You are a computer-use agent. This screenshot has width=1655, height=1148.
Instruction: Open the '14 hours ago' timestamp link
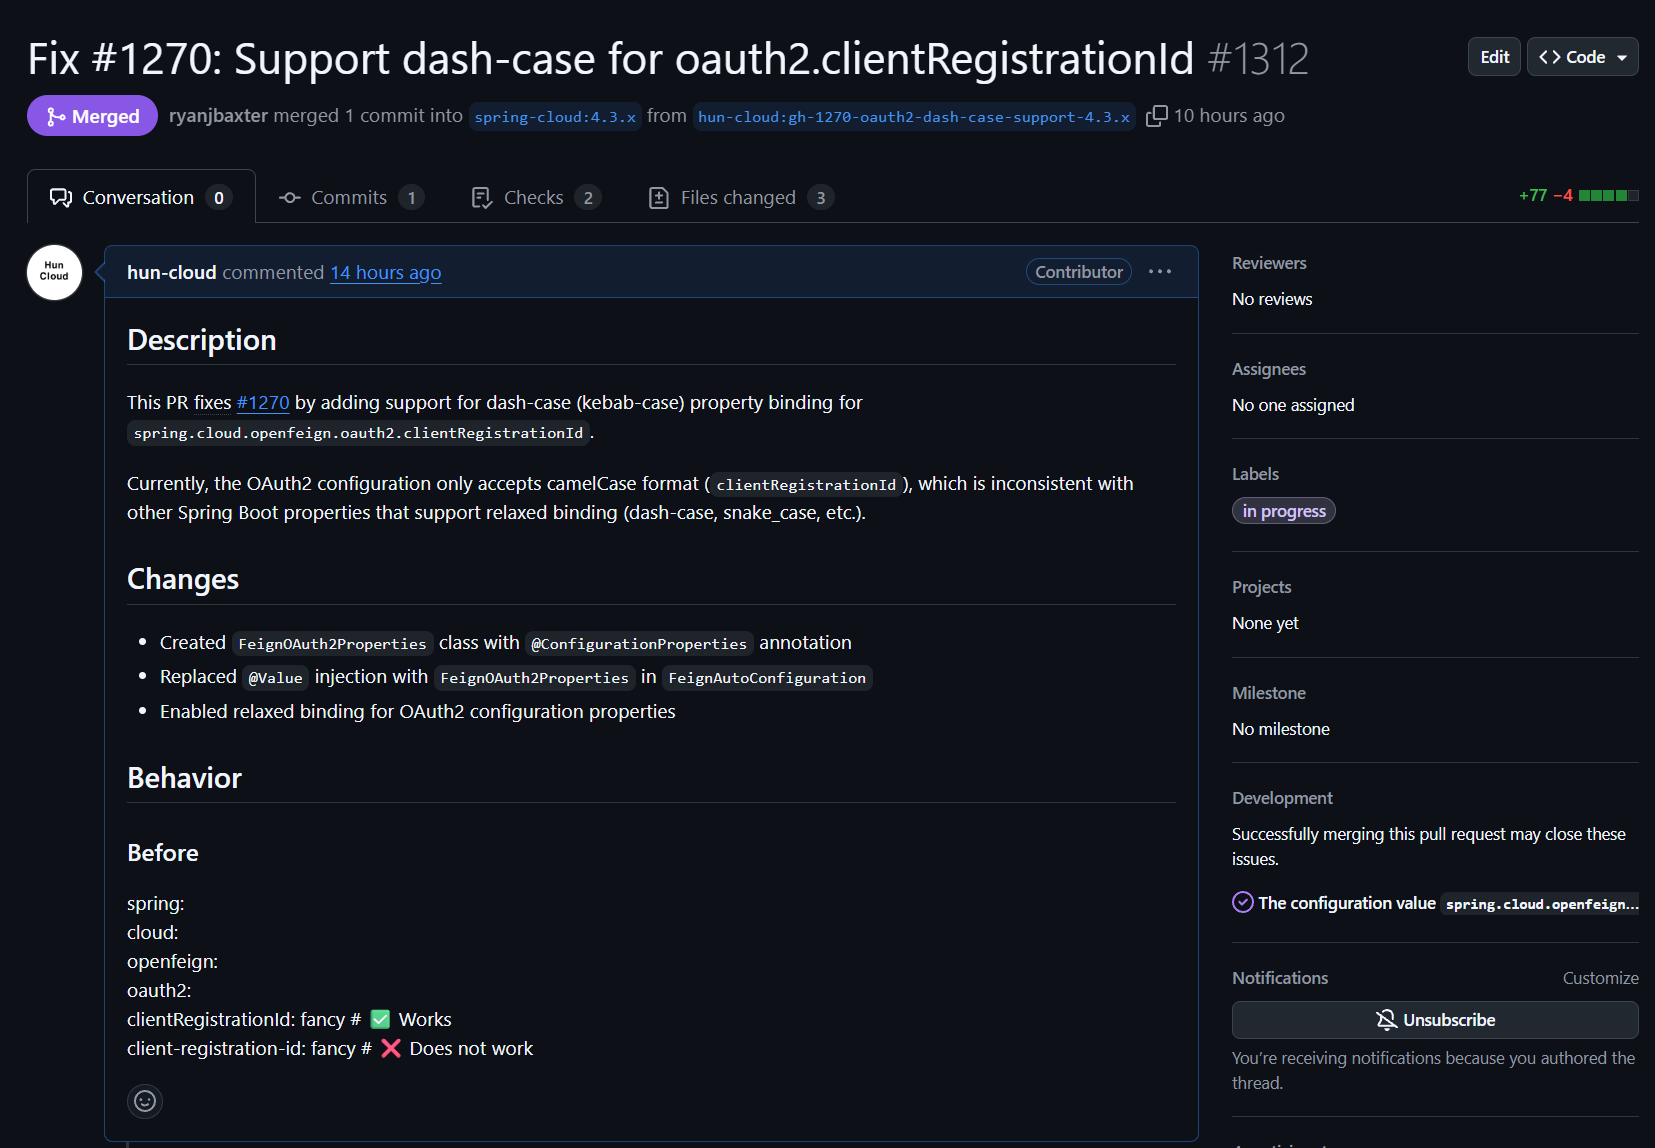(386, 272)
